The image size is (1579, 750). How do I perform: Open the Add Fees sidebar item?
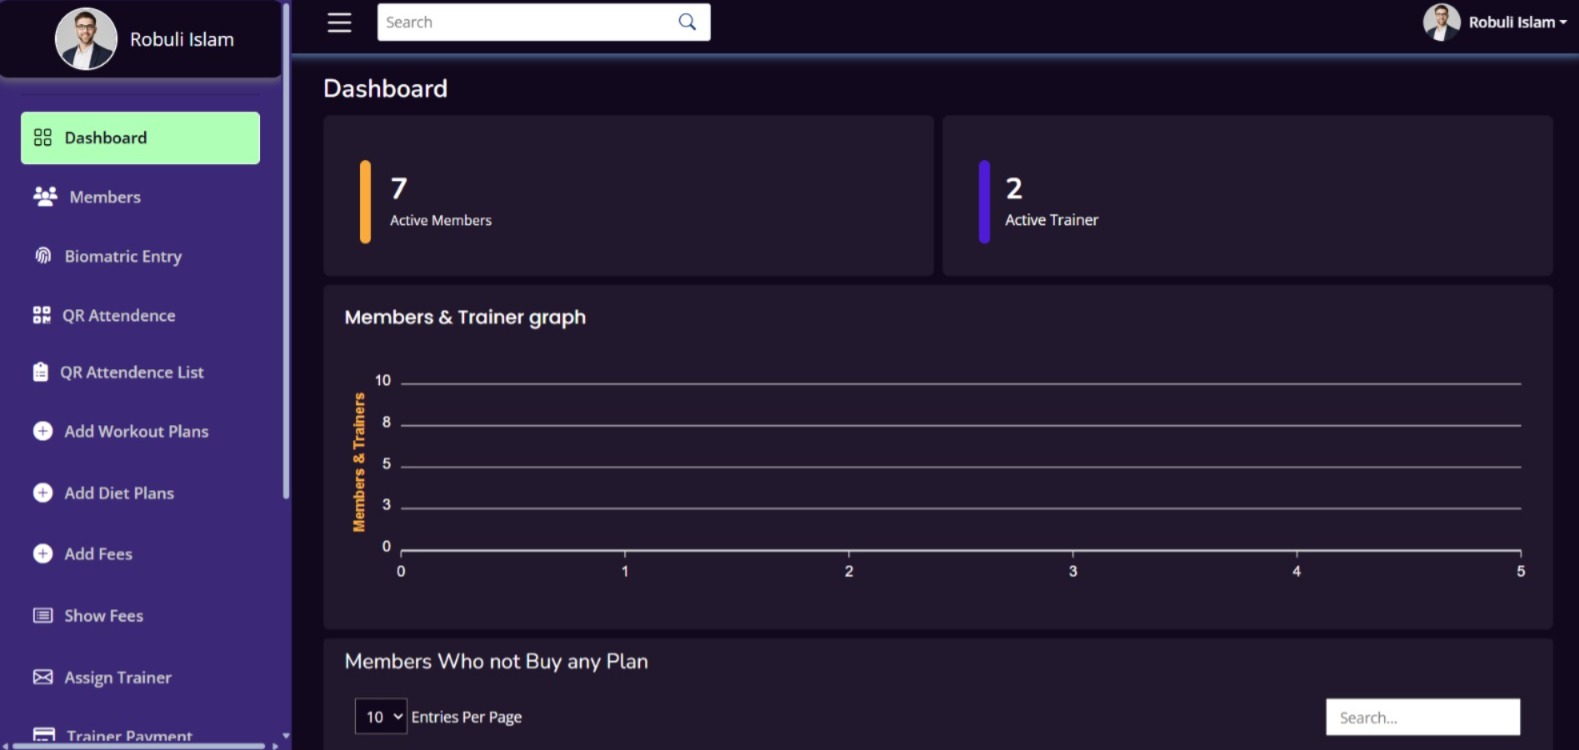point(98,554)
